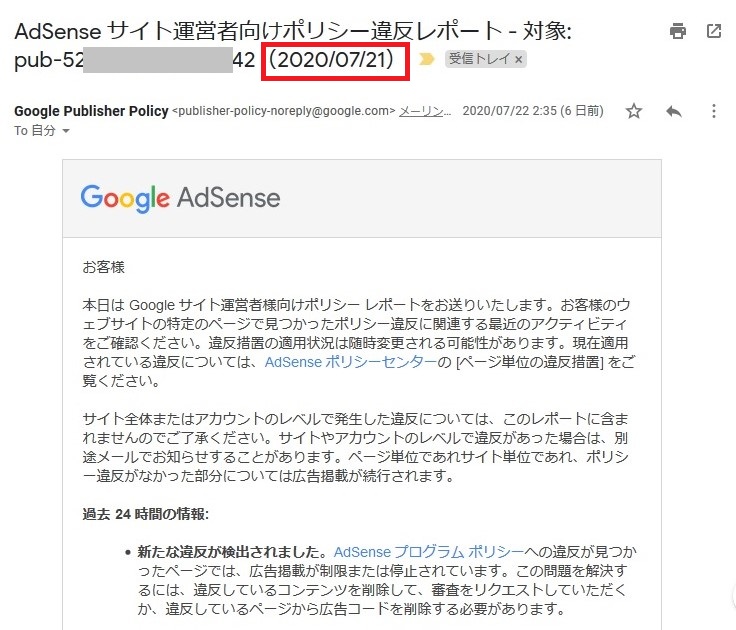Image resolution: width=736 pixels, height=630 pixels.
Task: Print this email with the printer icon
Action: pyautogui.click(x=677, y=31)
